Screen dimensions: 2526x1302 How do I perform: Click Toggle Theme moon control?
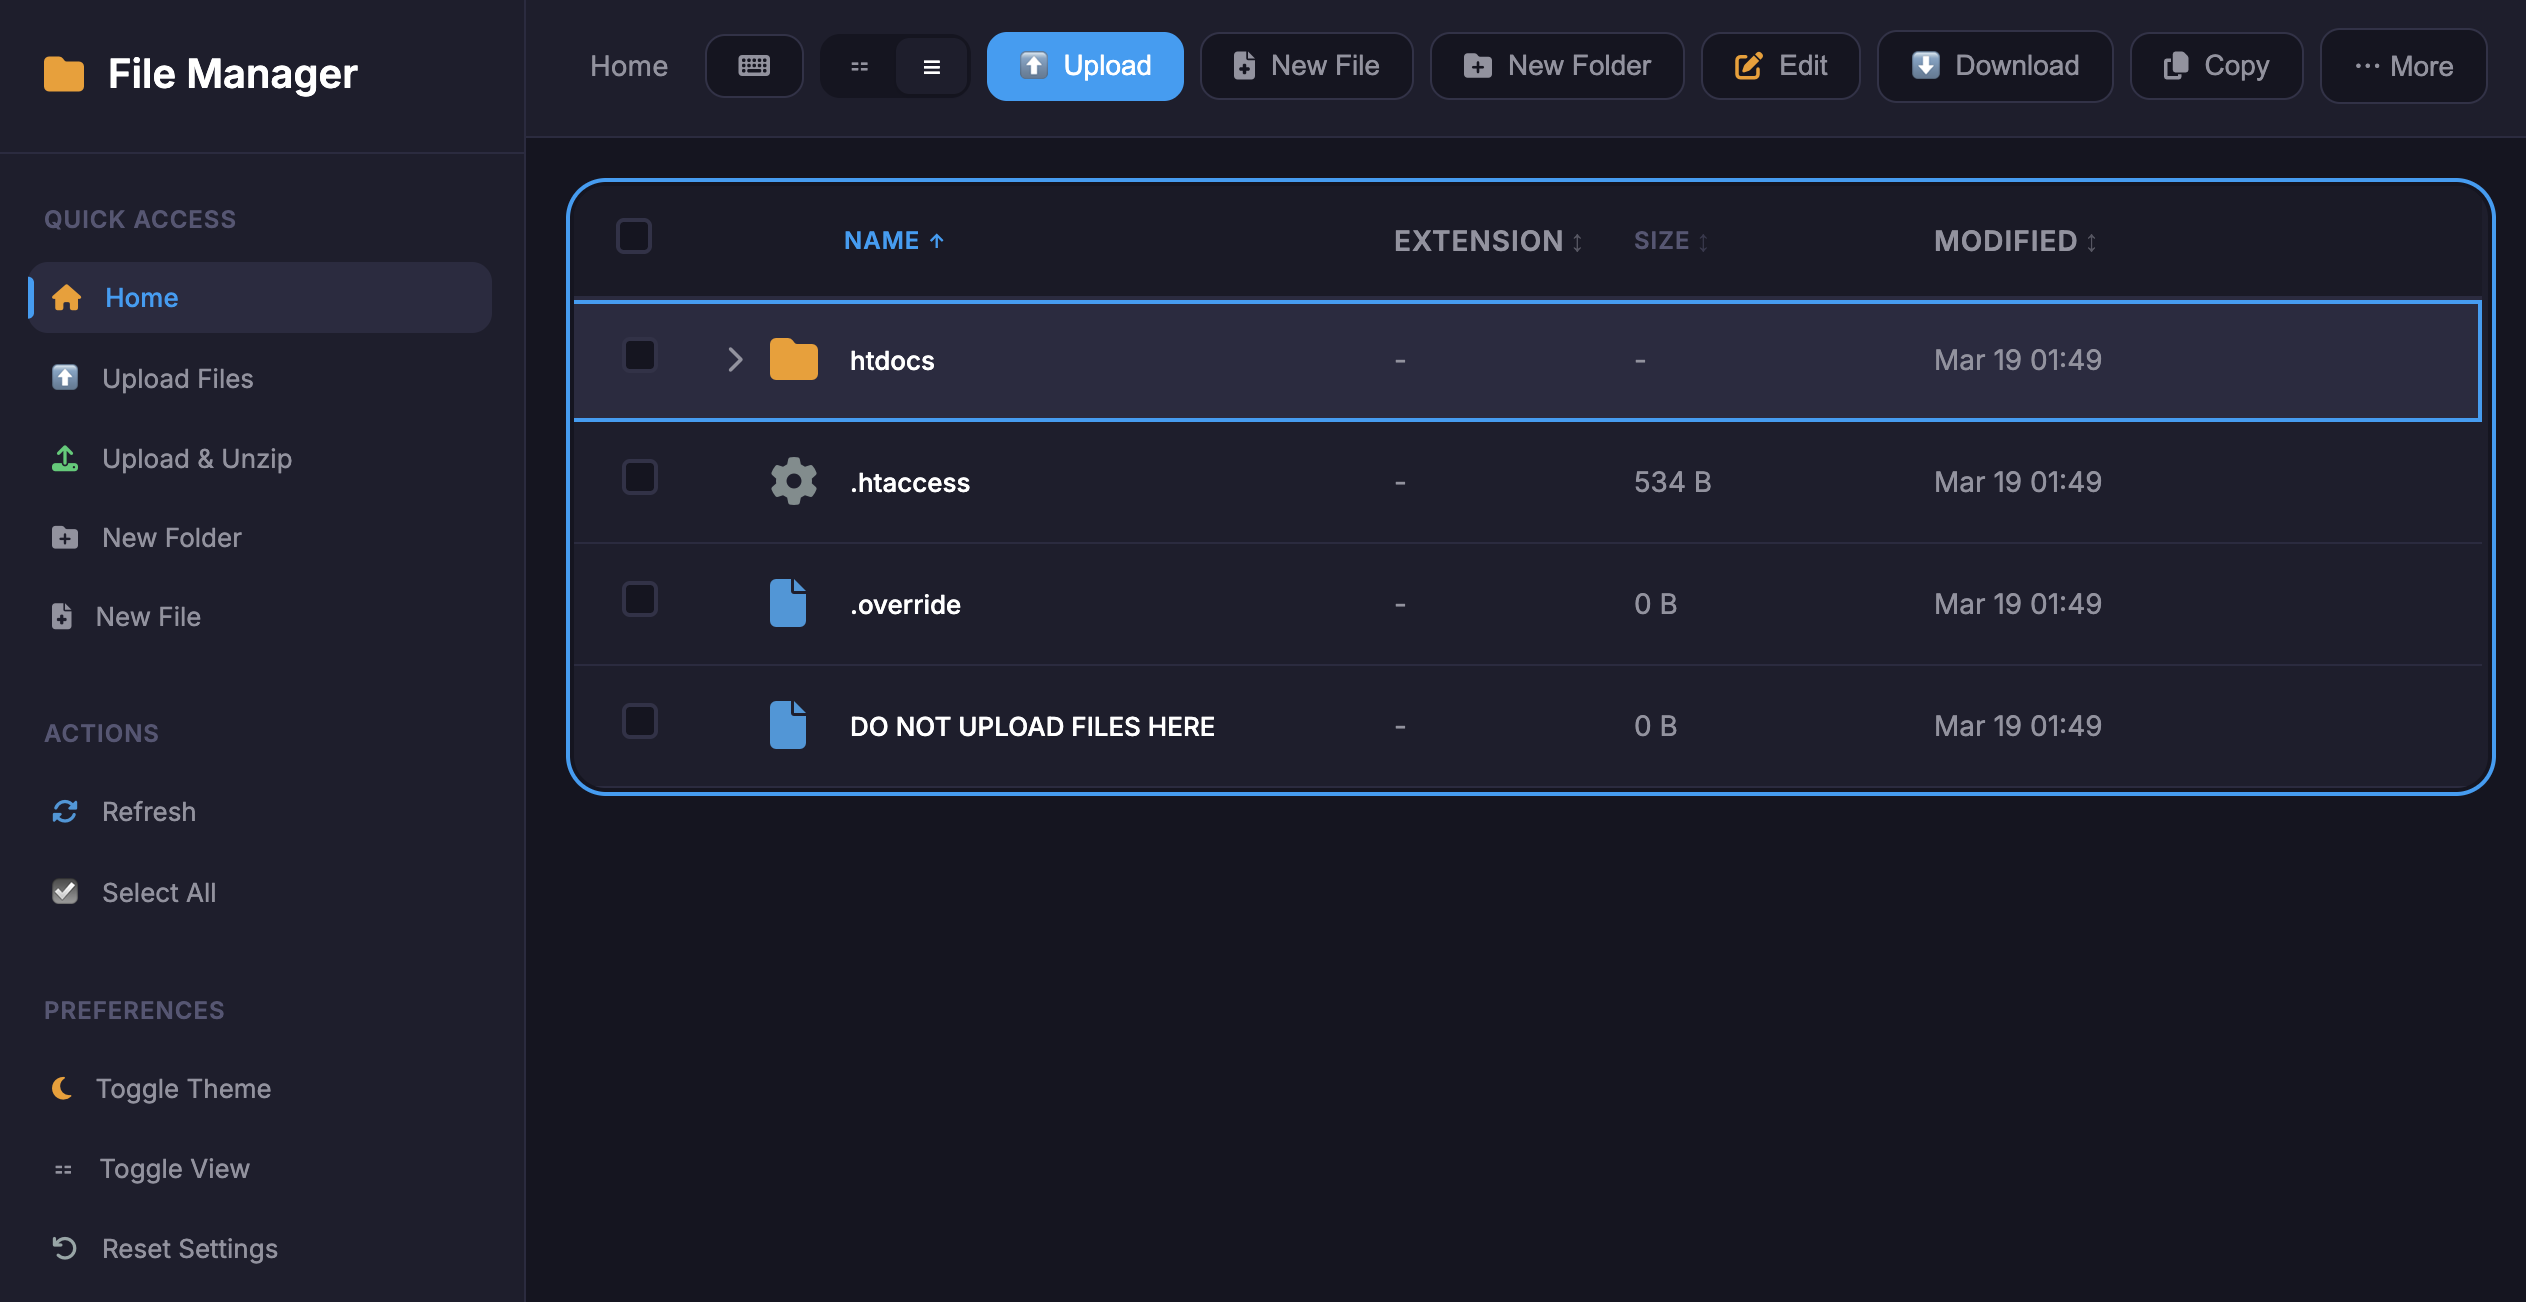pos(63,1088)
